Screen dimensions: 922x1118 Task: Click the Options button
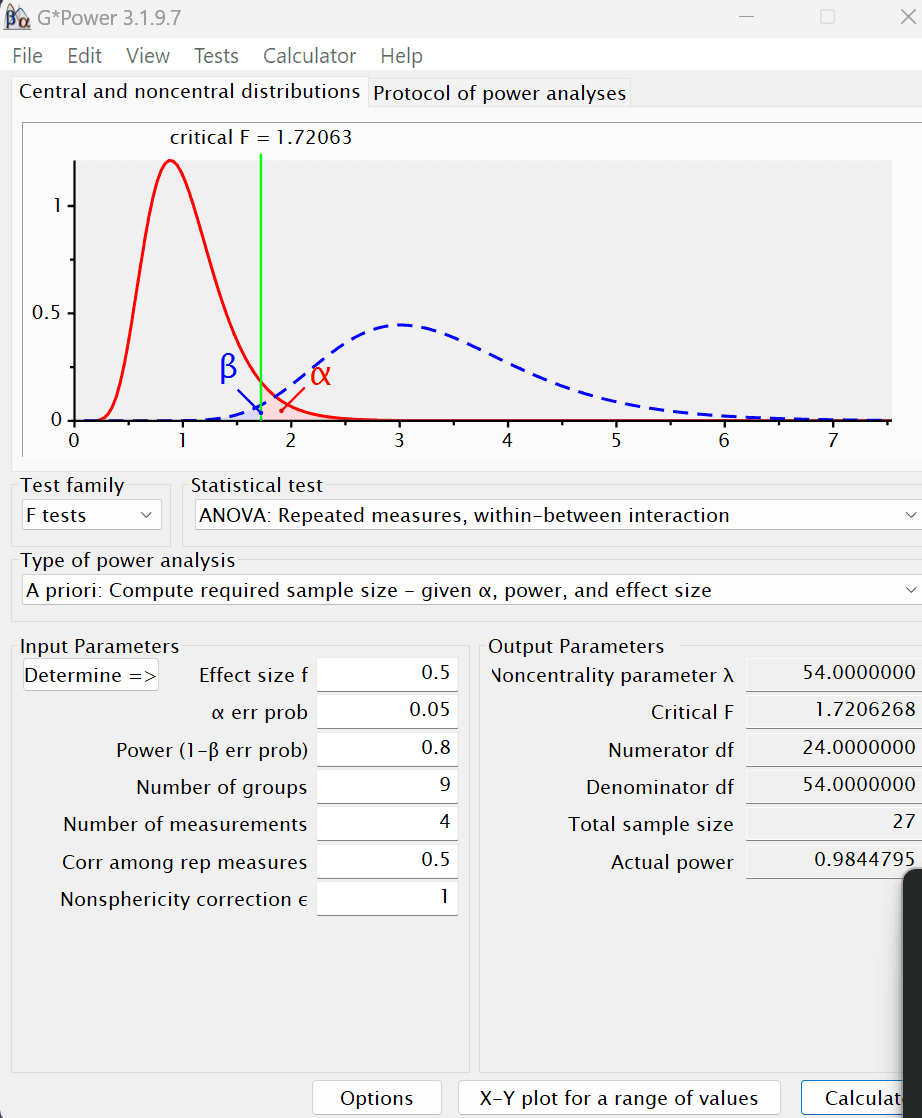point(377,1098)
